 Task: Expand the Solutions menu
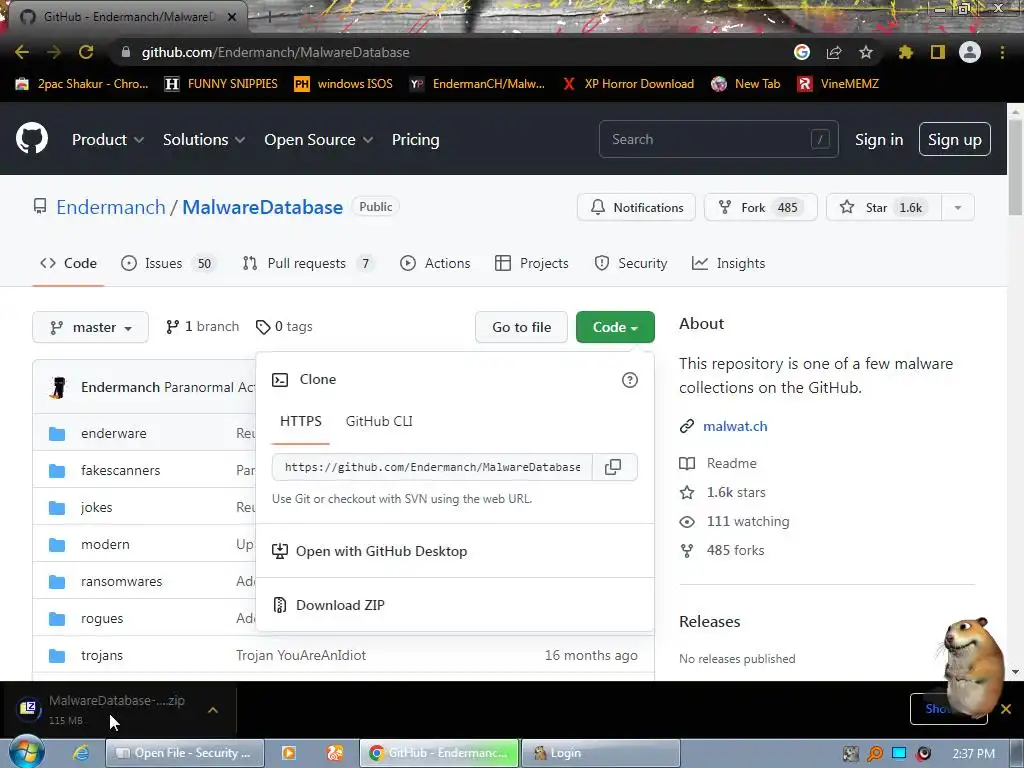coord(204,140)
